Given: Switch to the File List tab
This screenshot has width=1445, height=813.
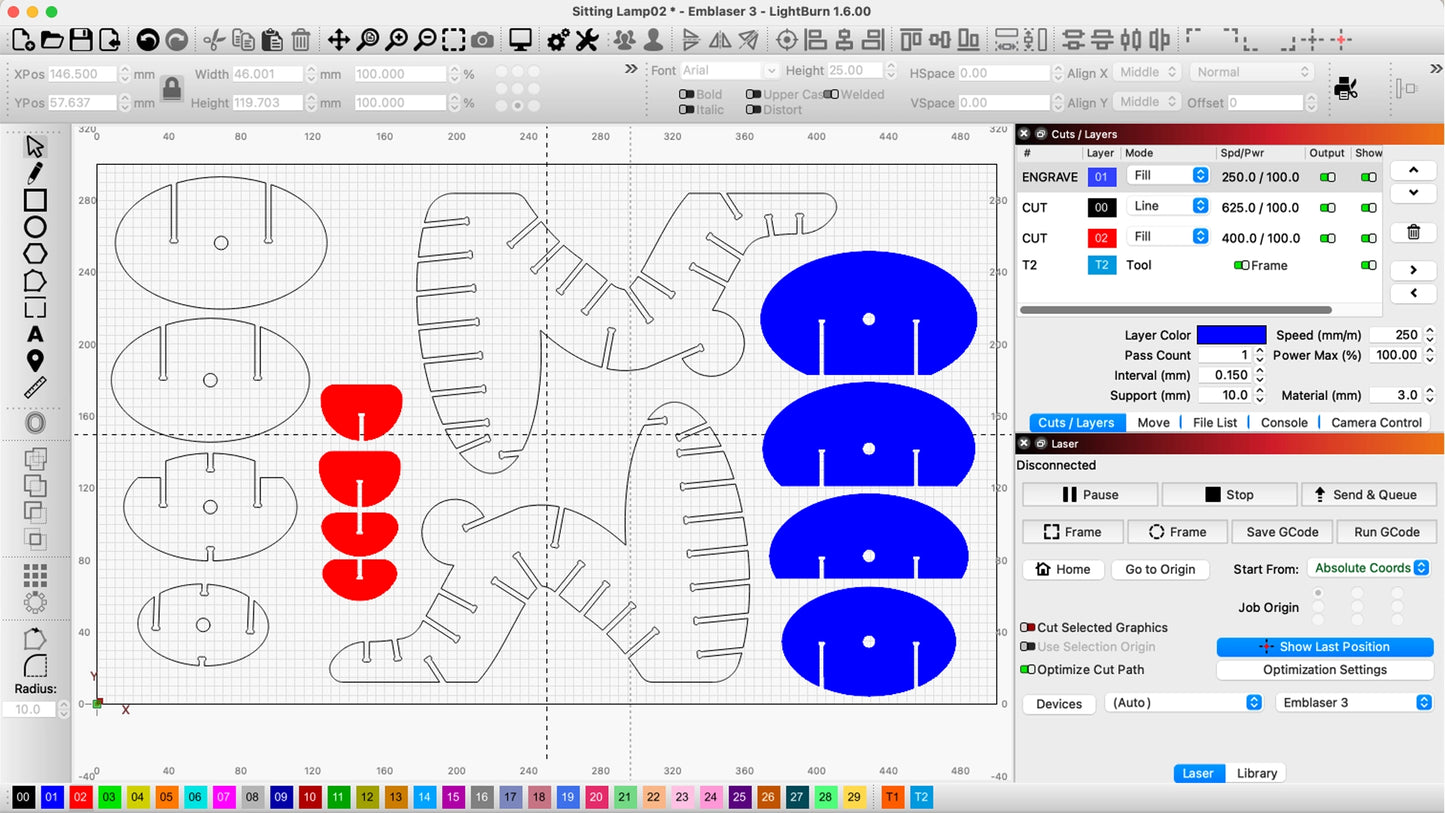Looking at the screenshot, I should [1215, 423].
